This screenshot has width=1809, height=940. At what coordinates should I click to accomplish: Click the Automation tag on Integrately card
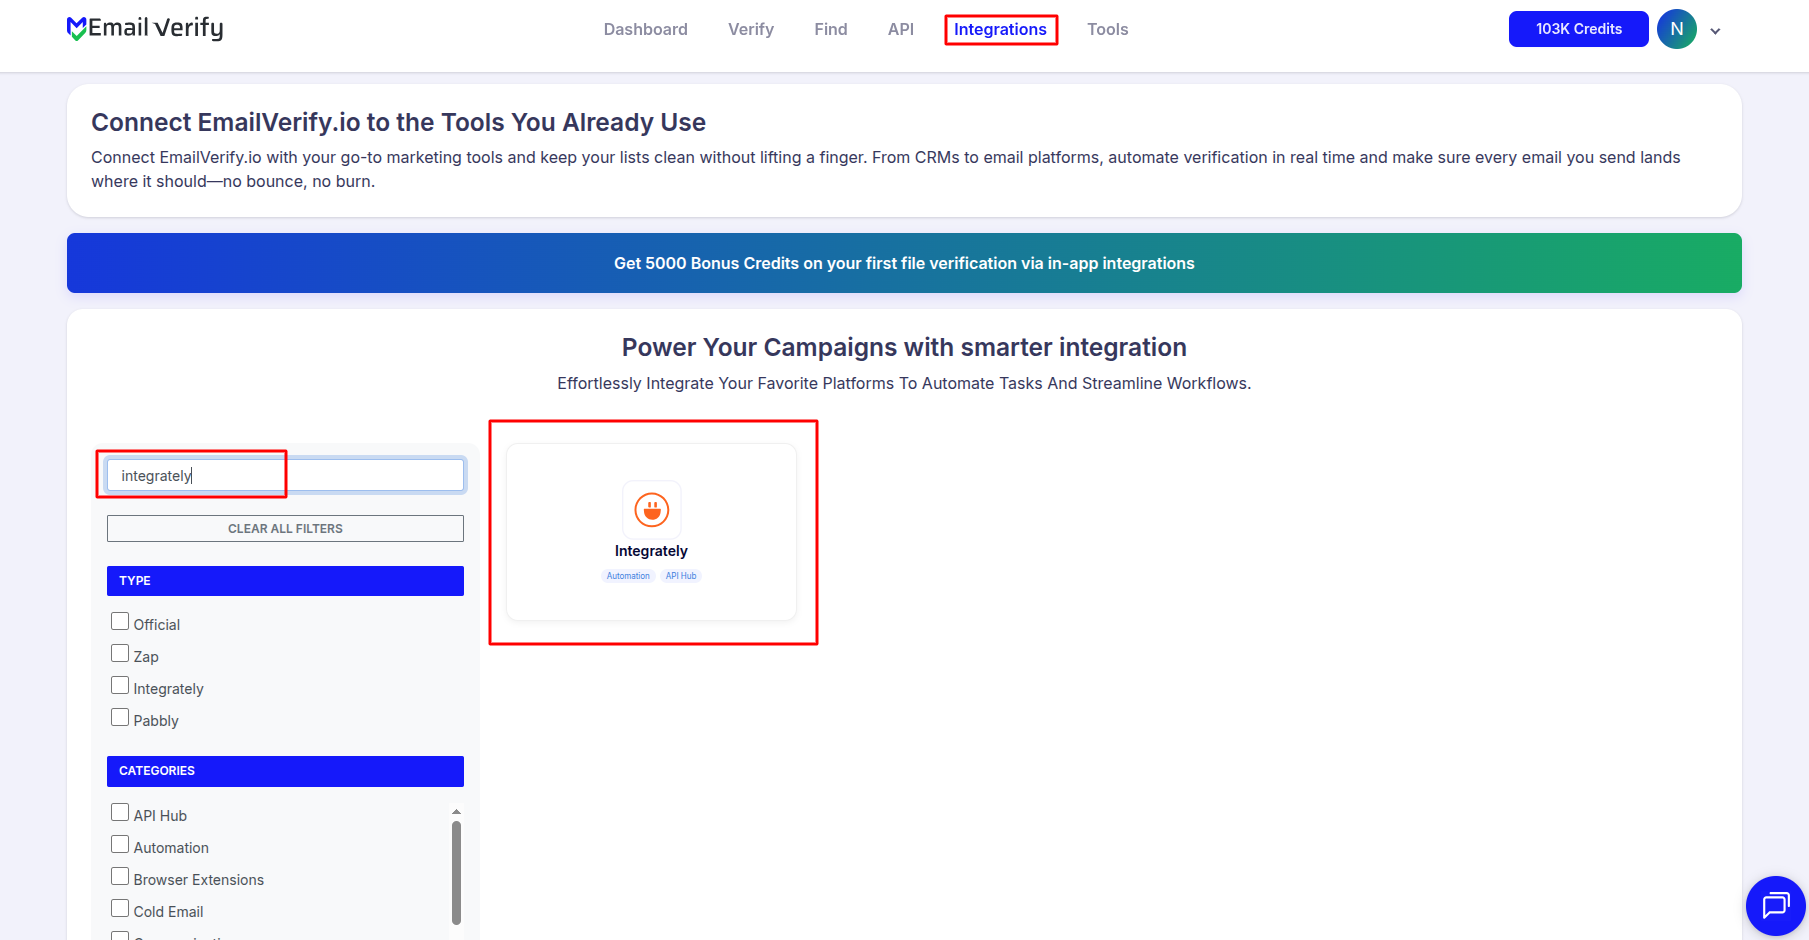tap(628, 576)
